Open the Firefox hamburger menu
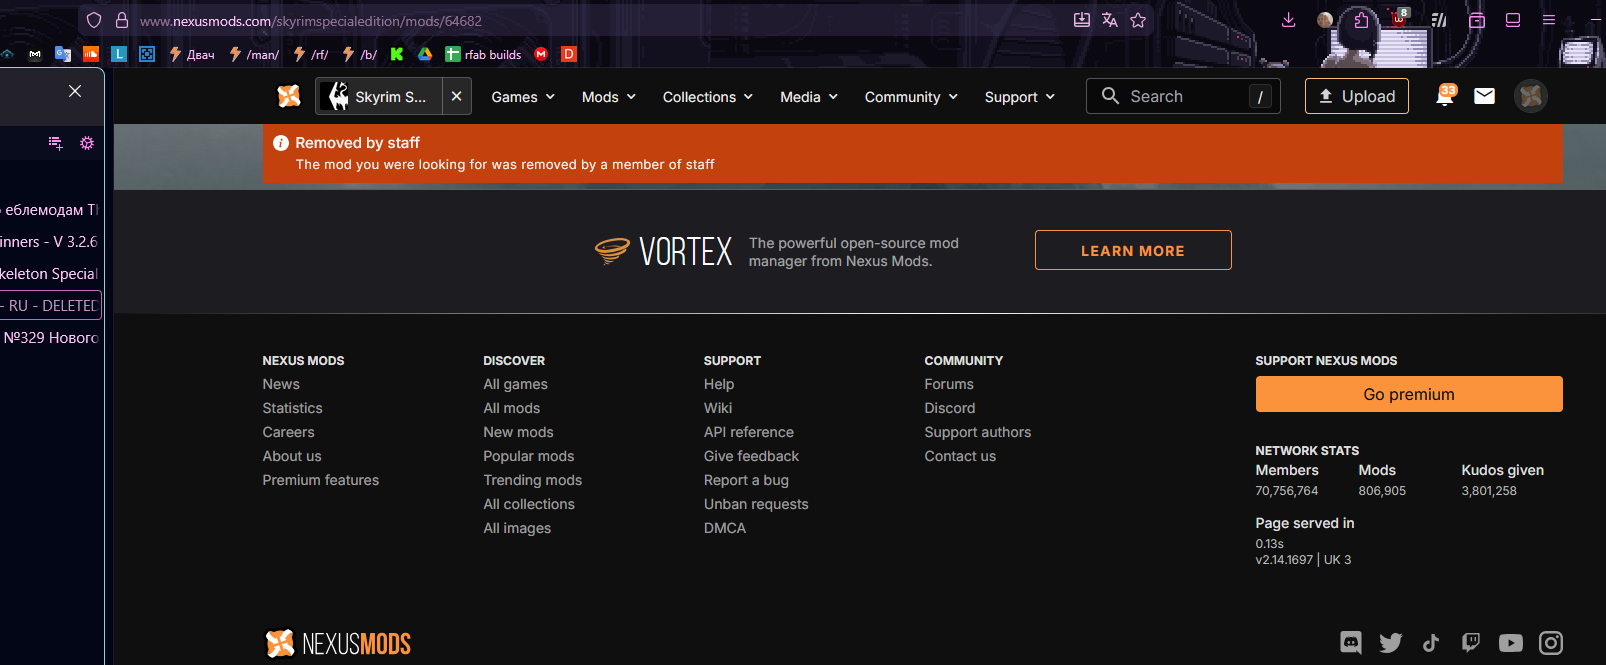The width and height of the screenshot is (1606, 665). click(x=1549, y=20)
